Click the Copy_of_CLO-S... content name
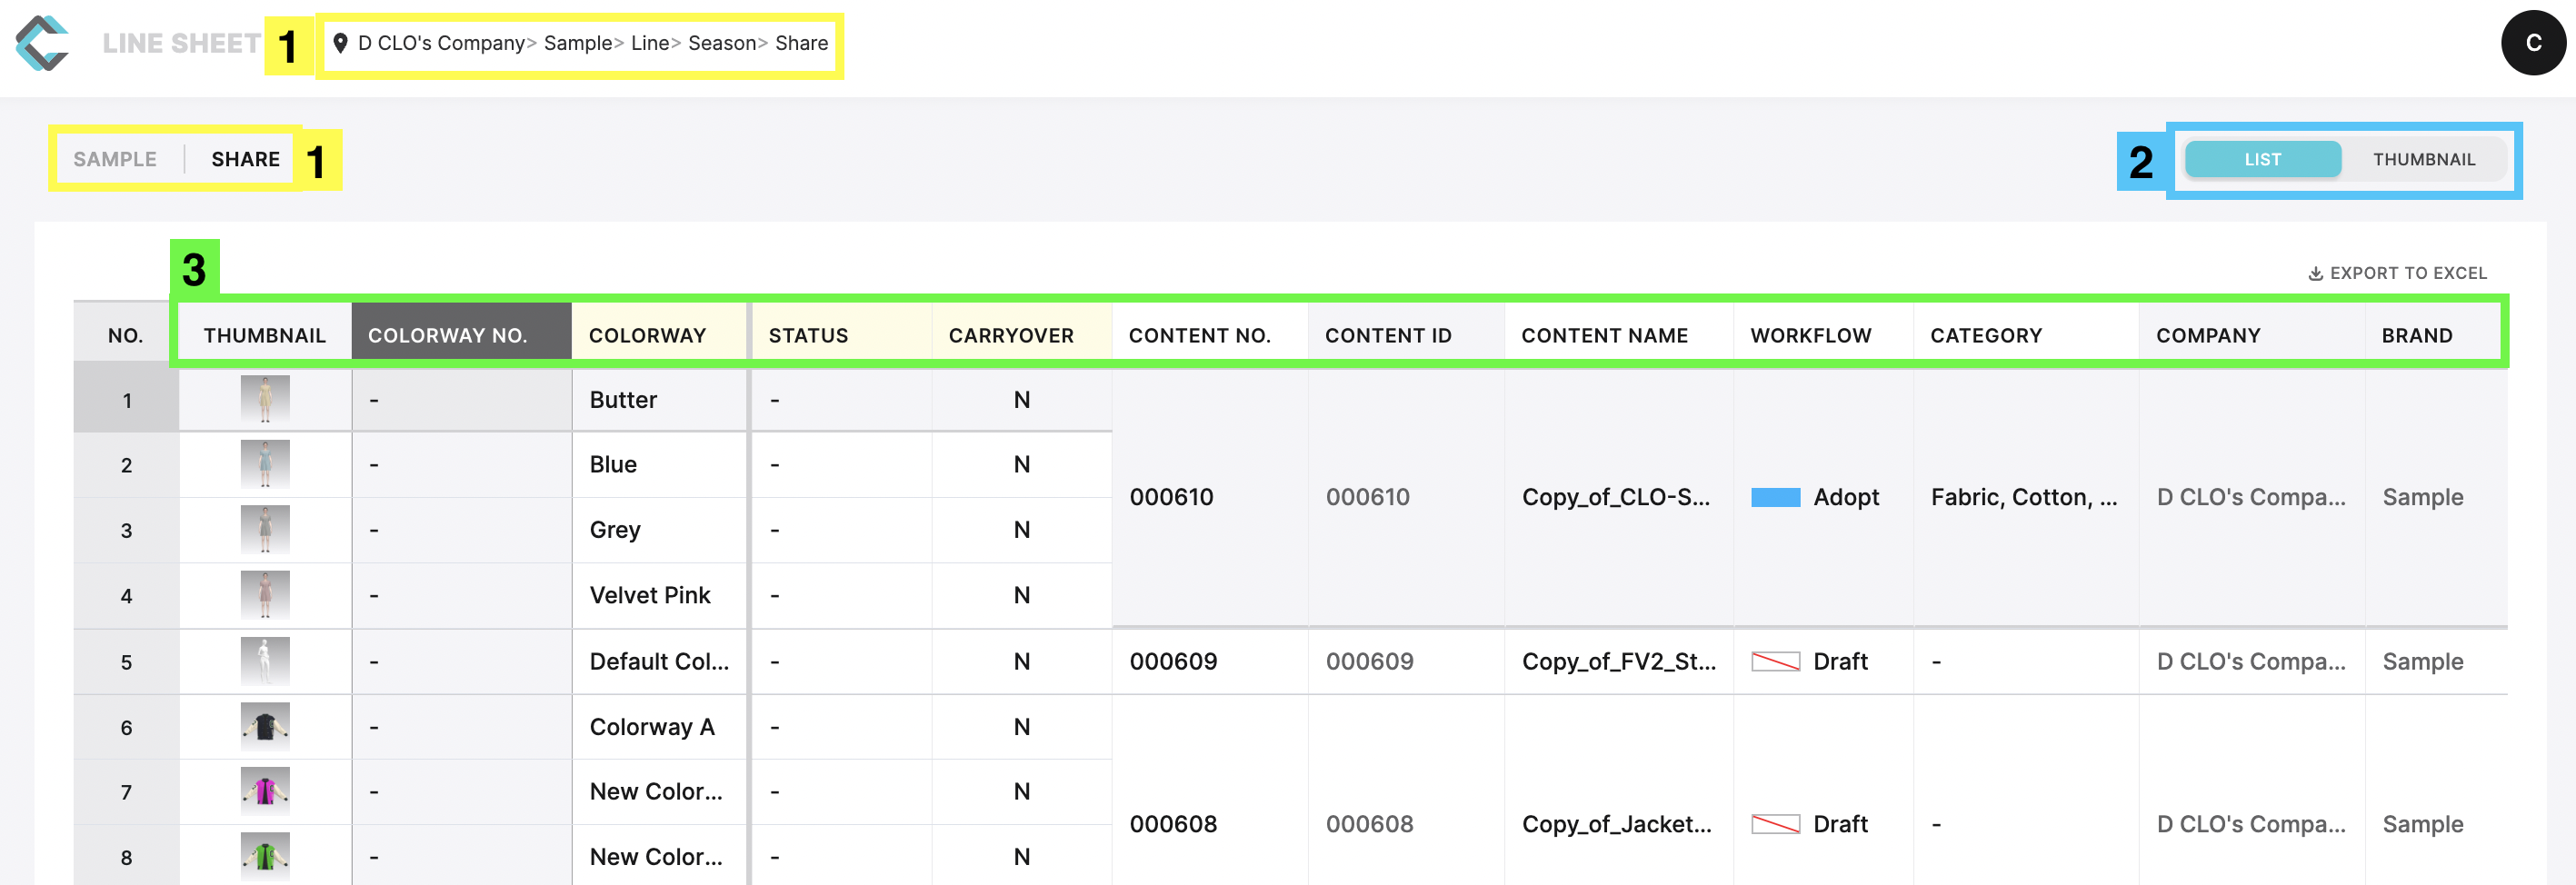The width and height of the screenshot is (2576, 885). tap(1615, 497)
